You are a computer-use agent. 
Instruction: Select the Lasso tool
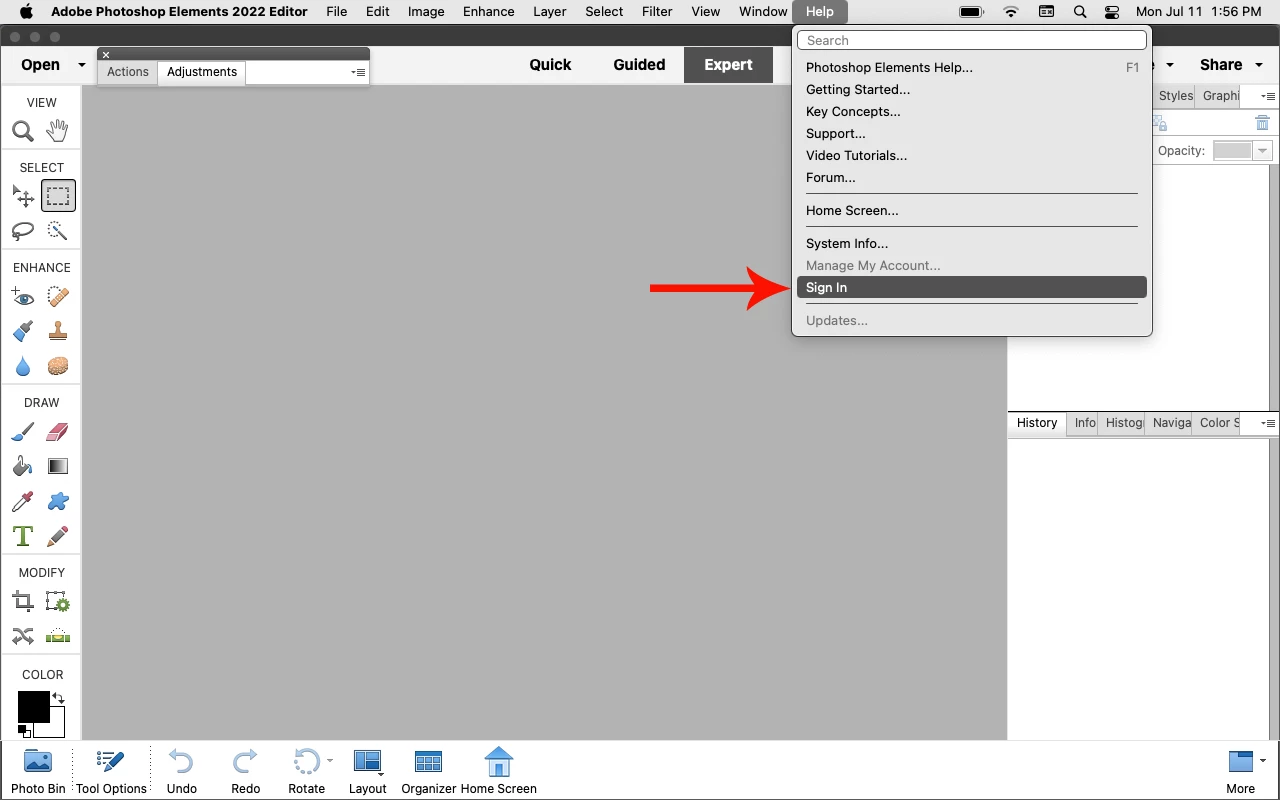(x=23, y=231)
